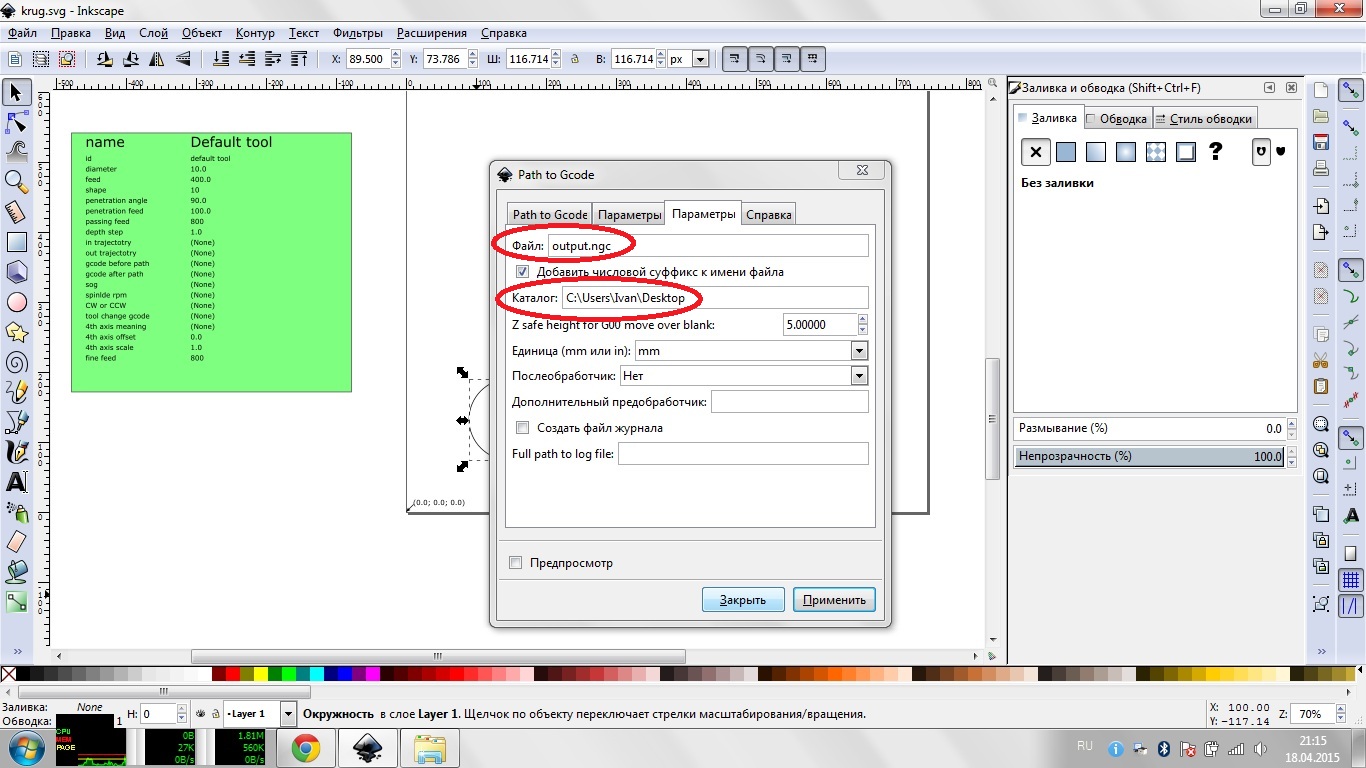
Task: Expand the 'Послеобработчик' dropdown
Action: coord(859,375)
